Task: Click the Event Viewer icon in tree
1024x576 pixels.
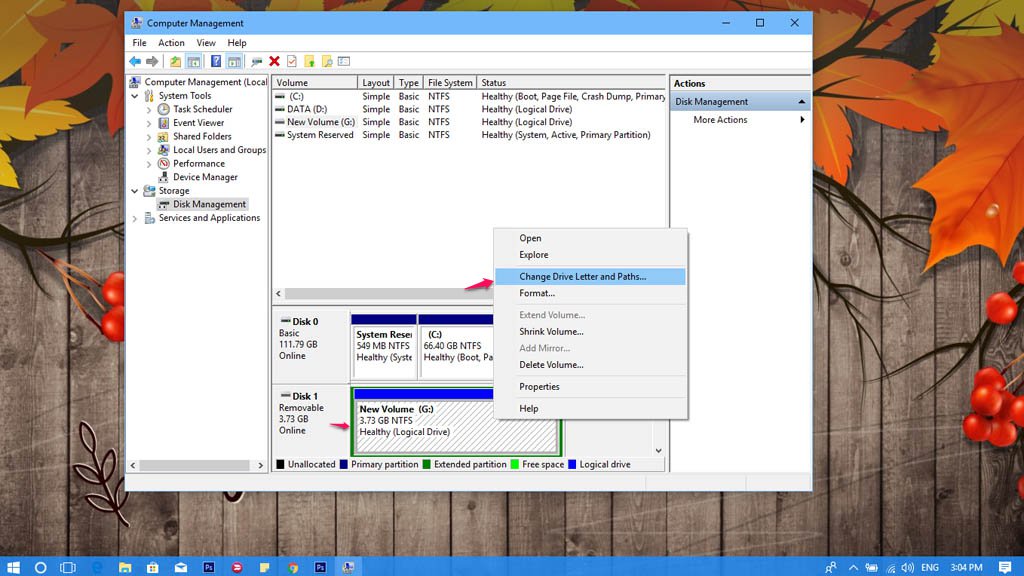Action: tap(163, 123)
